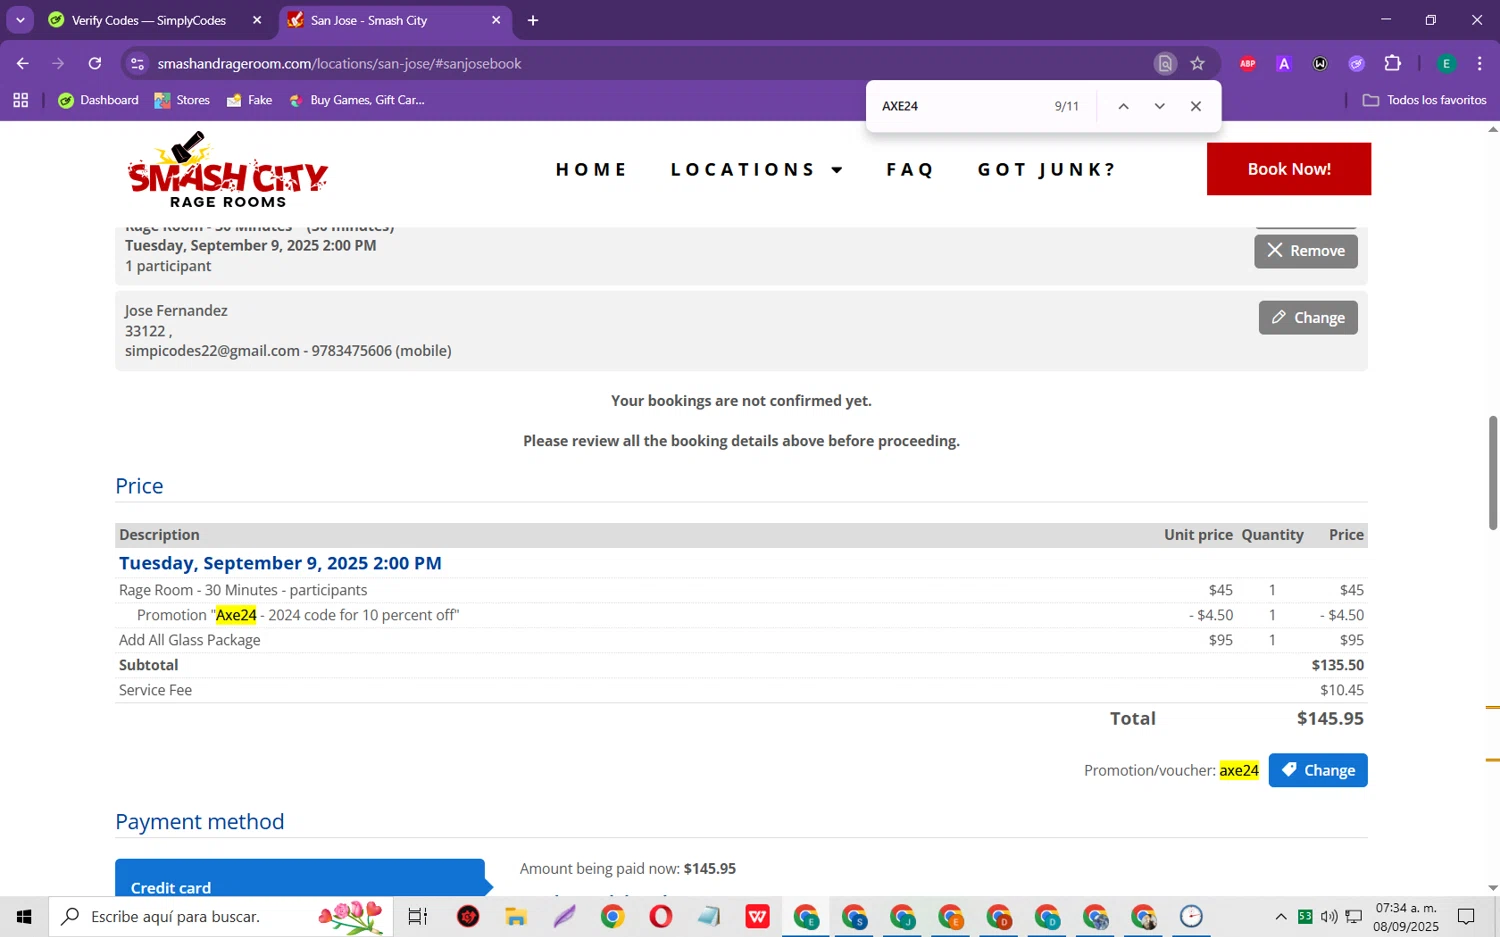This screenshot has width=1500, height=937.
Task: Change Jose Fernandez contact details
Action: tap(1308, 318)
